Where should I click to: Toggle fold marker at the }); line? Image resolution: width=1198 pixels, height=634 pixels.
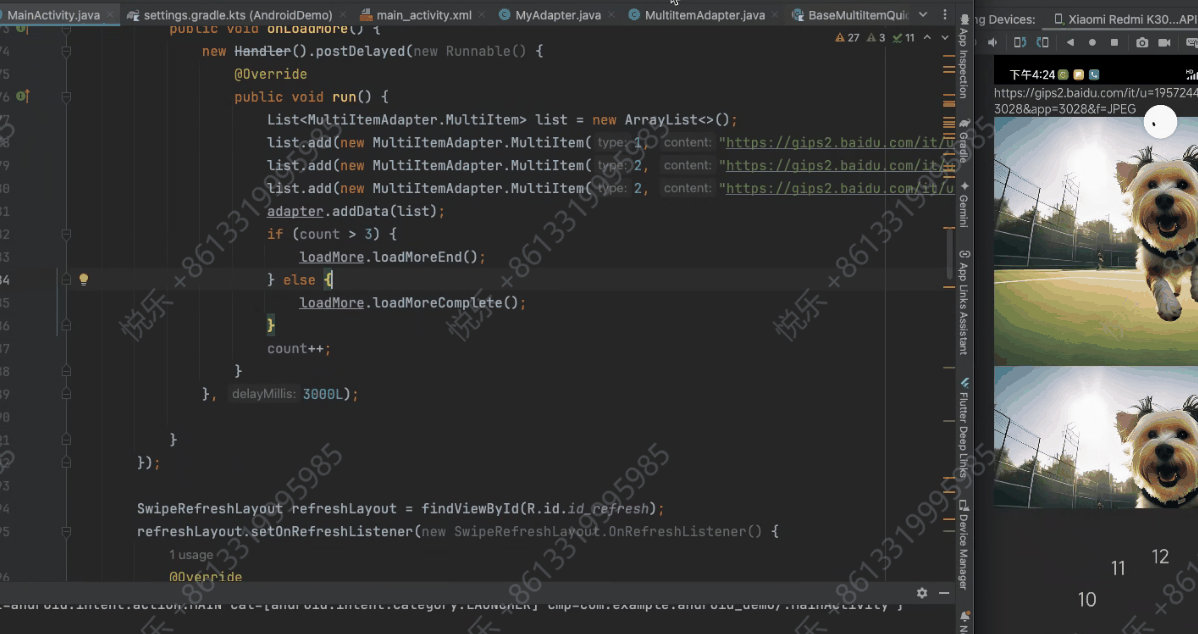pos(66,463)
